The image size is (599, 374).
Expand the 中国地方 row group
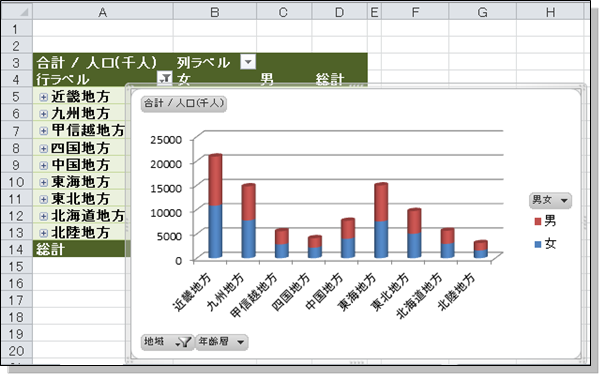(x=44, y=165)
